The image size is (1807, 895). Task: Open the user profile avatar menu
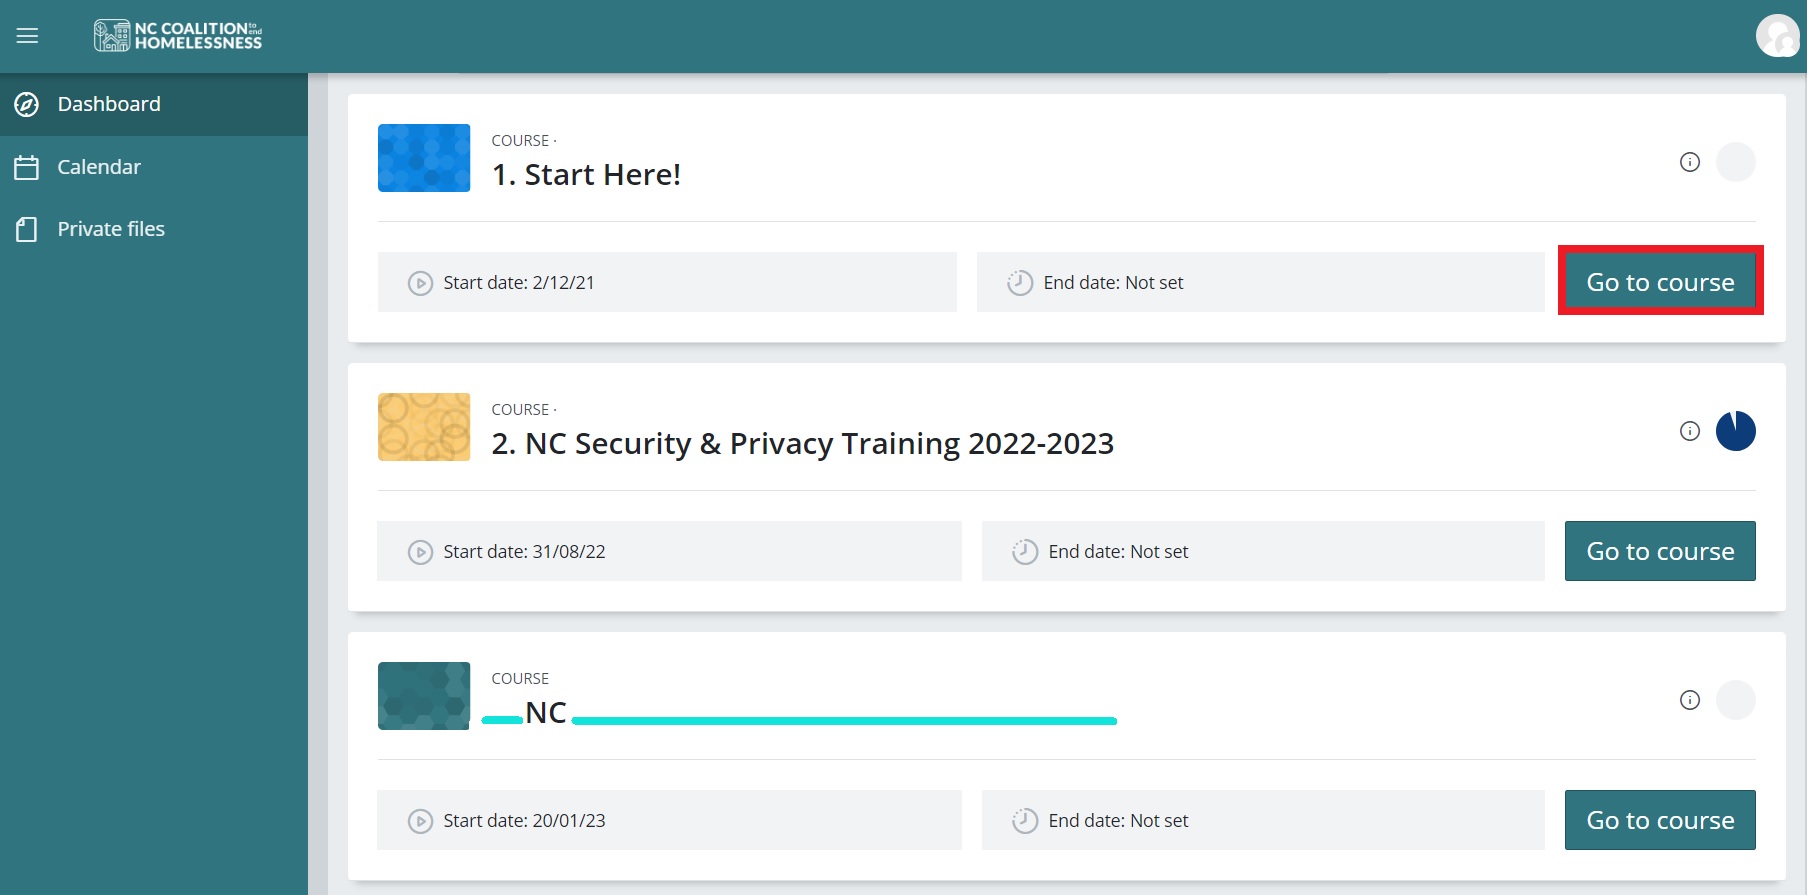coord(1777,36)
